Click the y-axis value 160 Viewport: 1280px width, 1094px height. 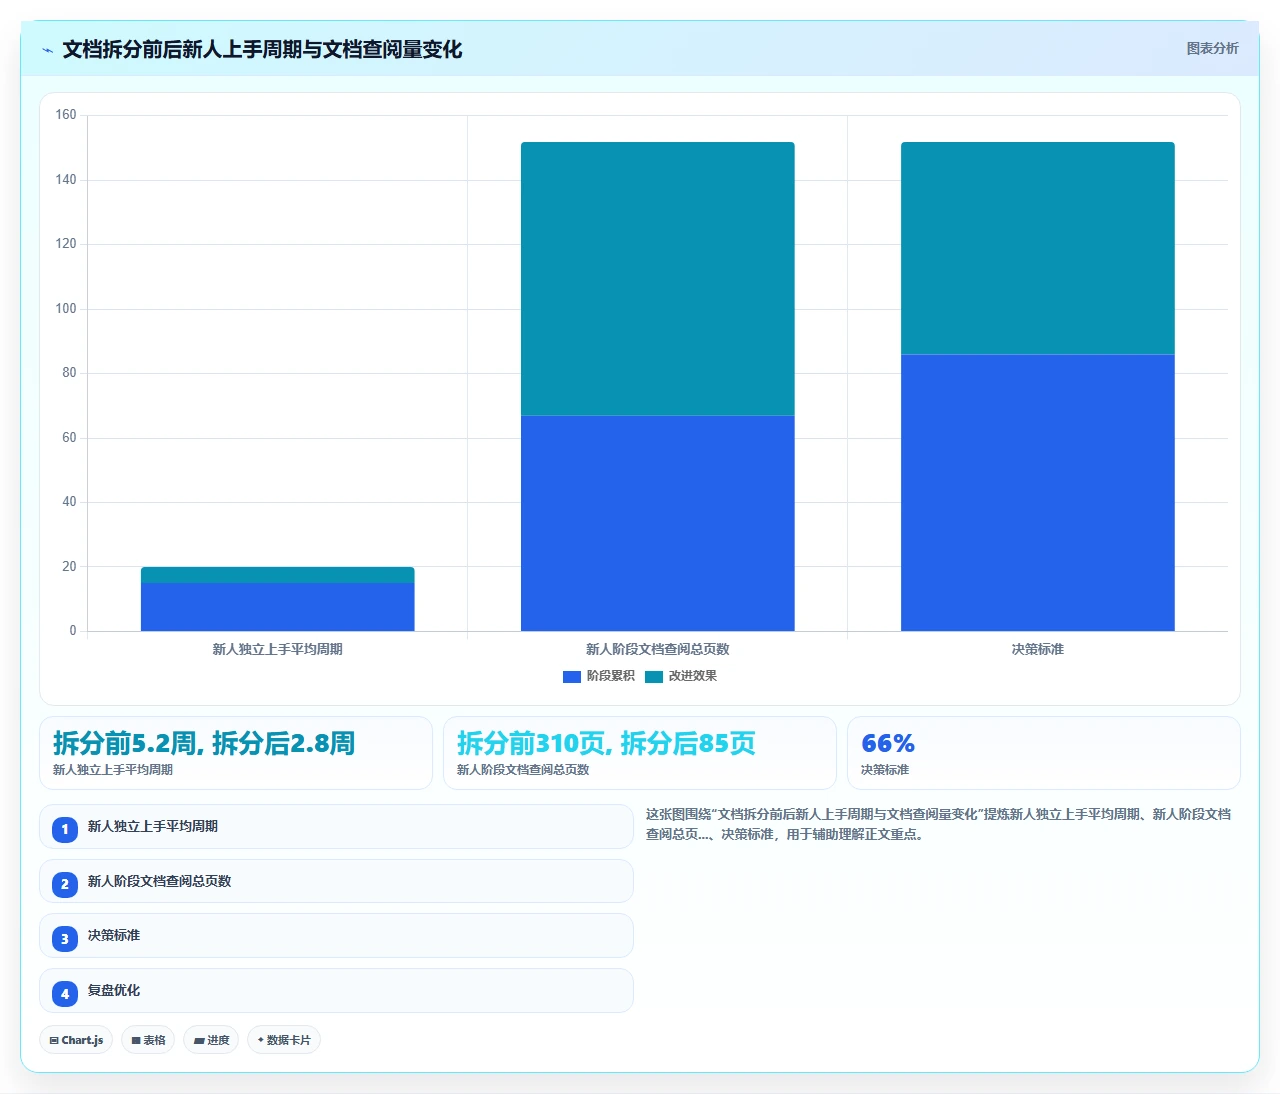click(66, 115)
